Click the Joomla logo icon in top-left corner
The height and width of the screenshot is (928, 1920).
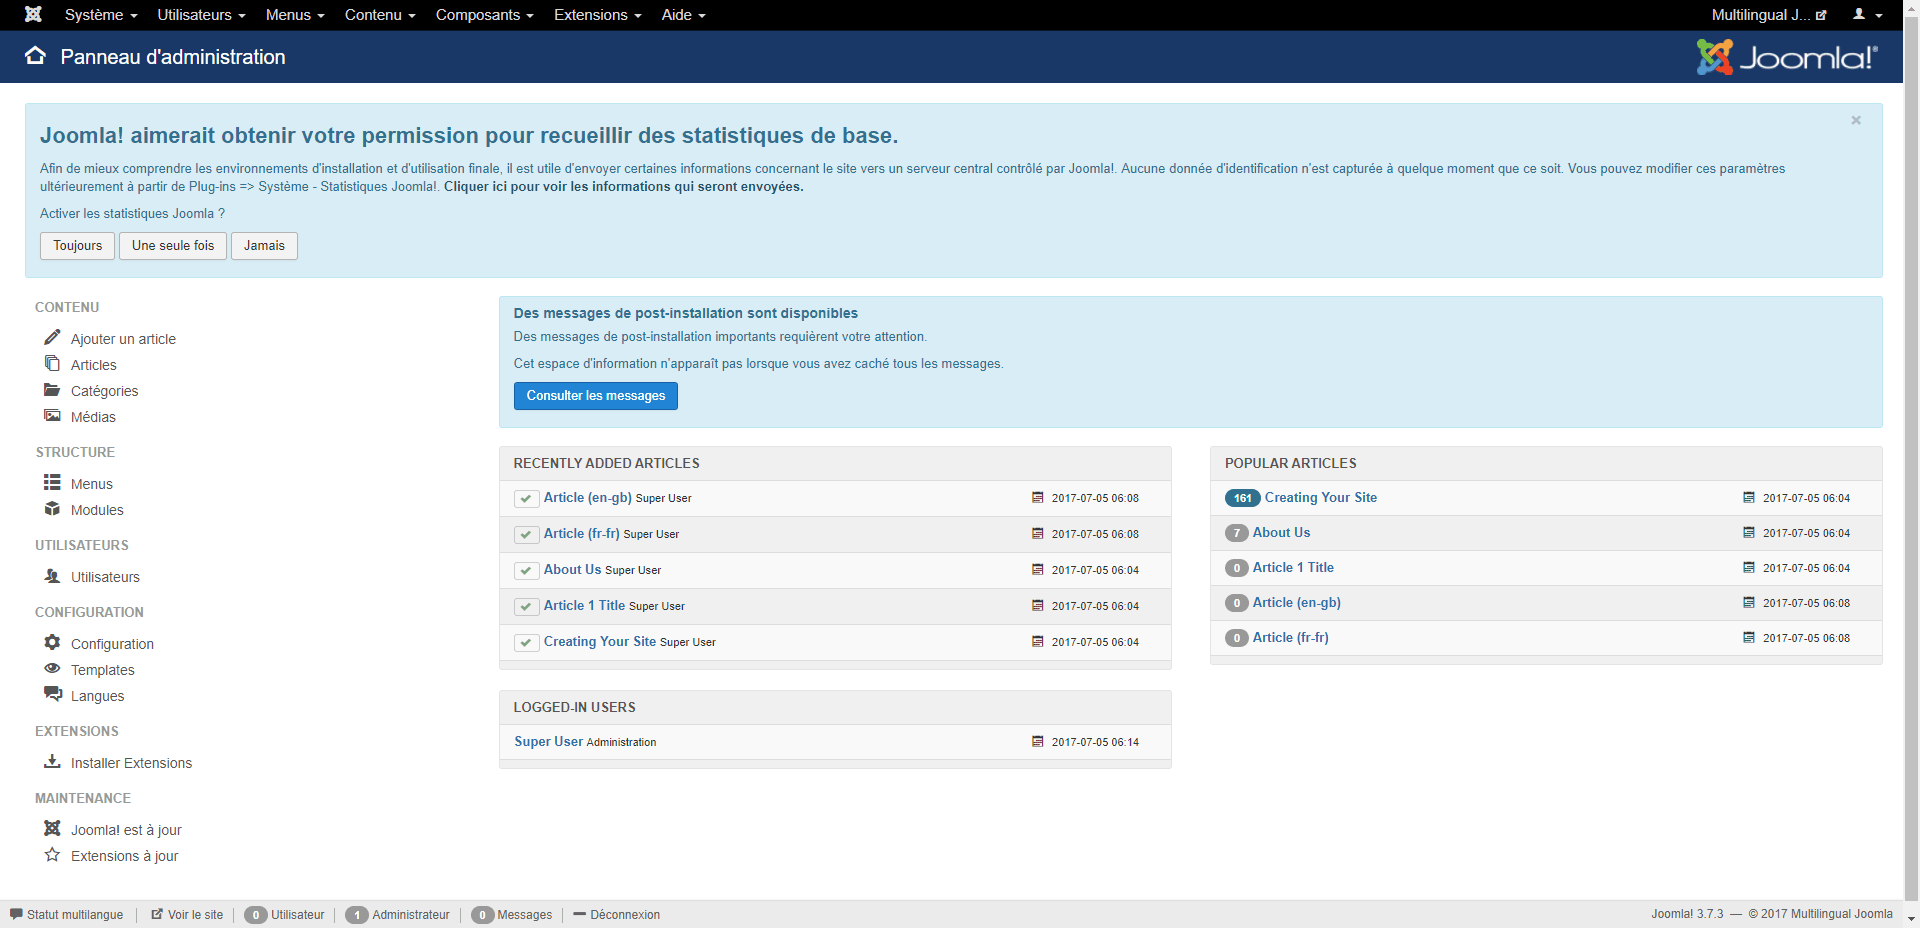tap(33, 14)
